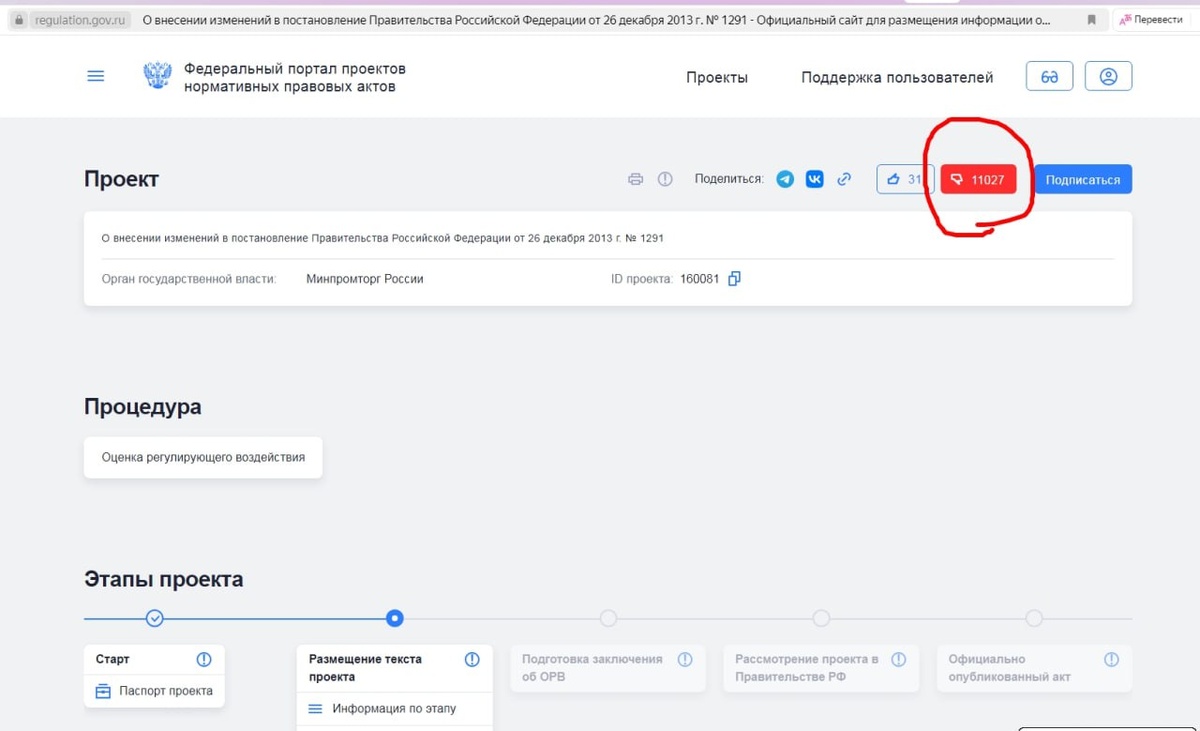Click the portal coat of arms logo
Viewport: 1200px width, 731px height.
157,77
